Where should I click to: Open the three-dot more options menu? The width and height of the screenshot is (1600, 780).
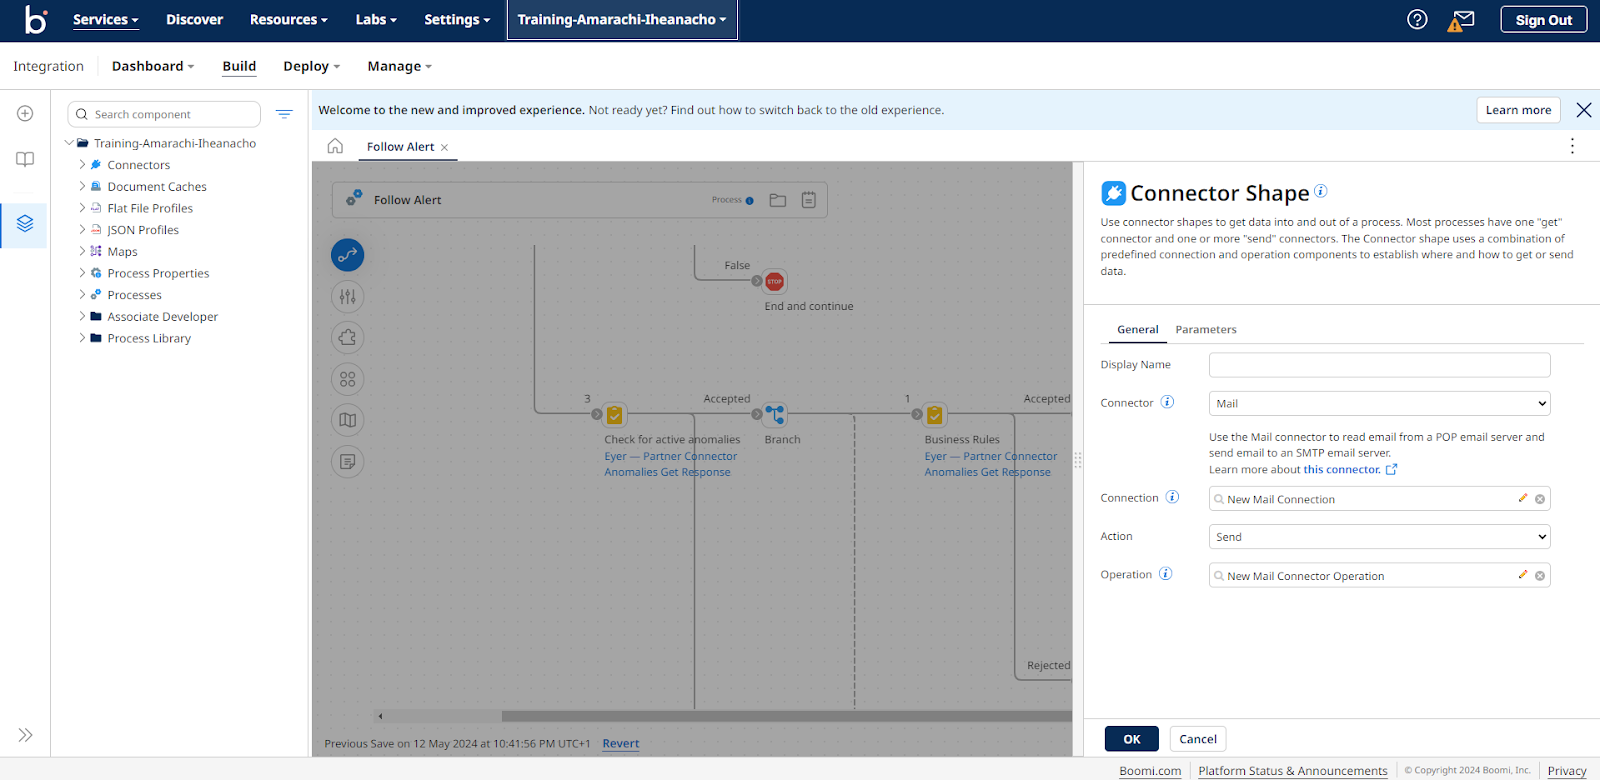1572,146
